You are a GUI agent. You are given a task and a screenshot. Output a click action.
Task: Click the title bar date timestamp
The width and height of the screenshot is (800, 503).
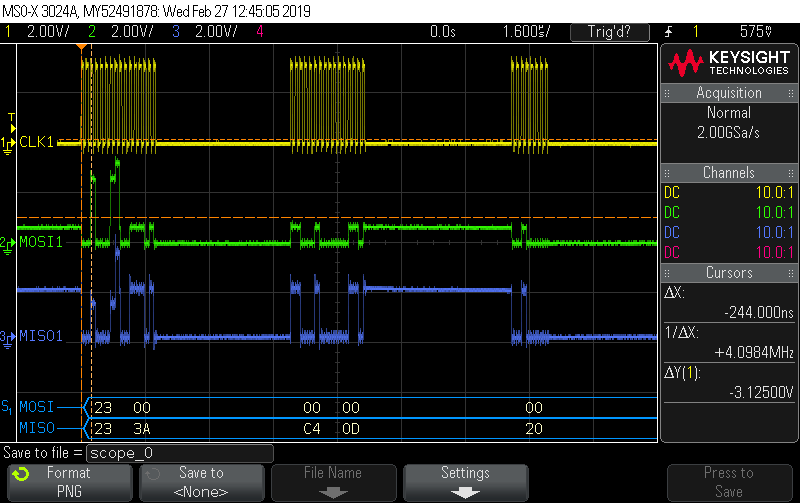pyautogui.click(x=236, y=11)
